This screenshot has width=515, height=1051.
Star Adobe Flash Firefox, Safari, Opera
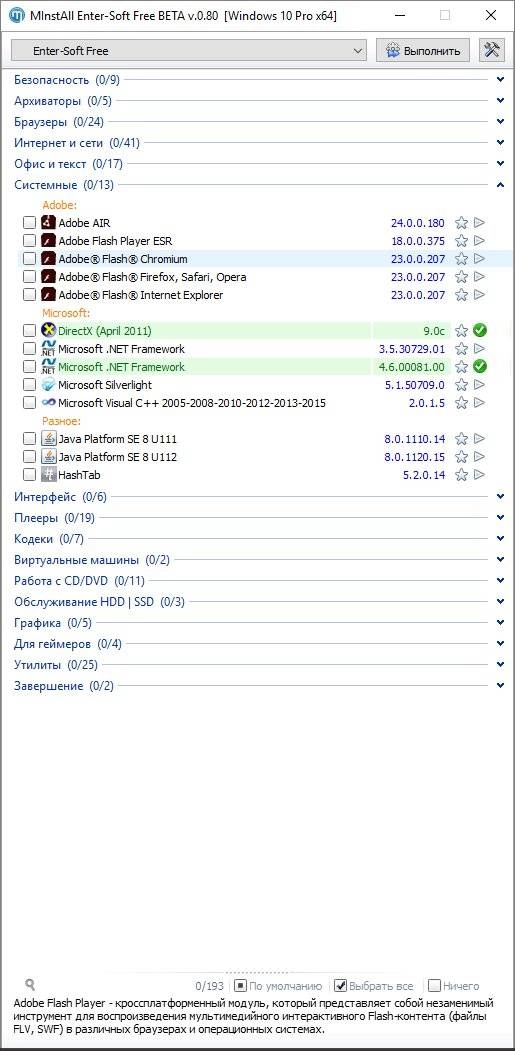click(x=461, y=277)
